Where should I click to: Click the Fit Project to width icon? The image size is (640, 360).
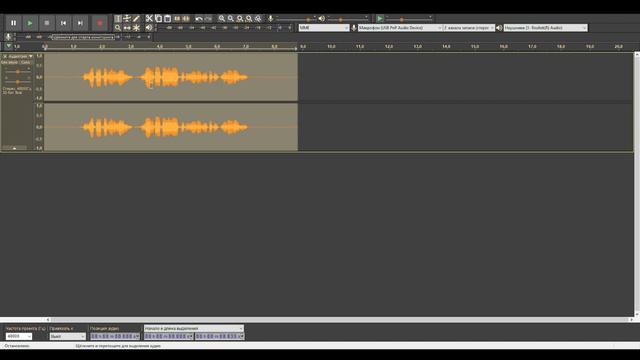tap(249, 18)
